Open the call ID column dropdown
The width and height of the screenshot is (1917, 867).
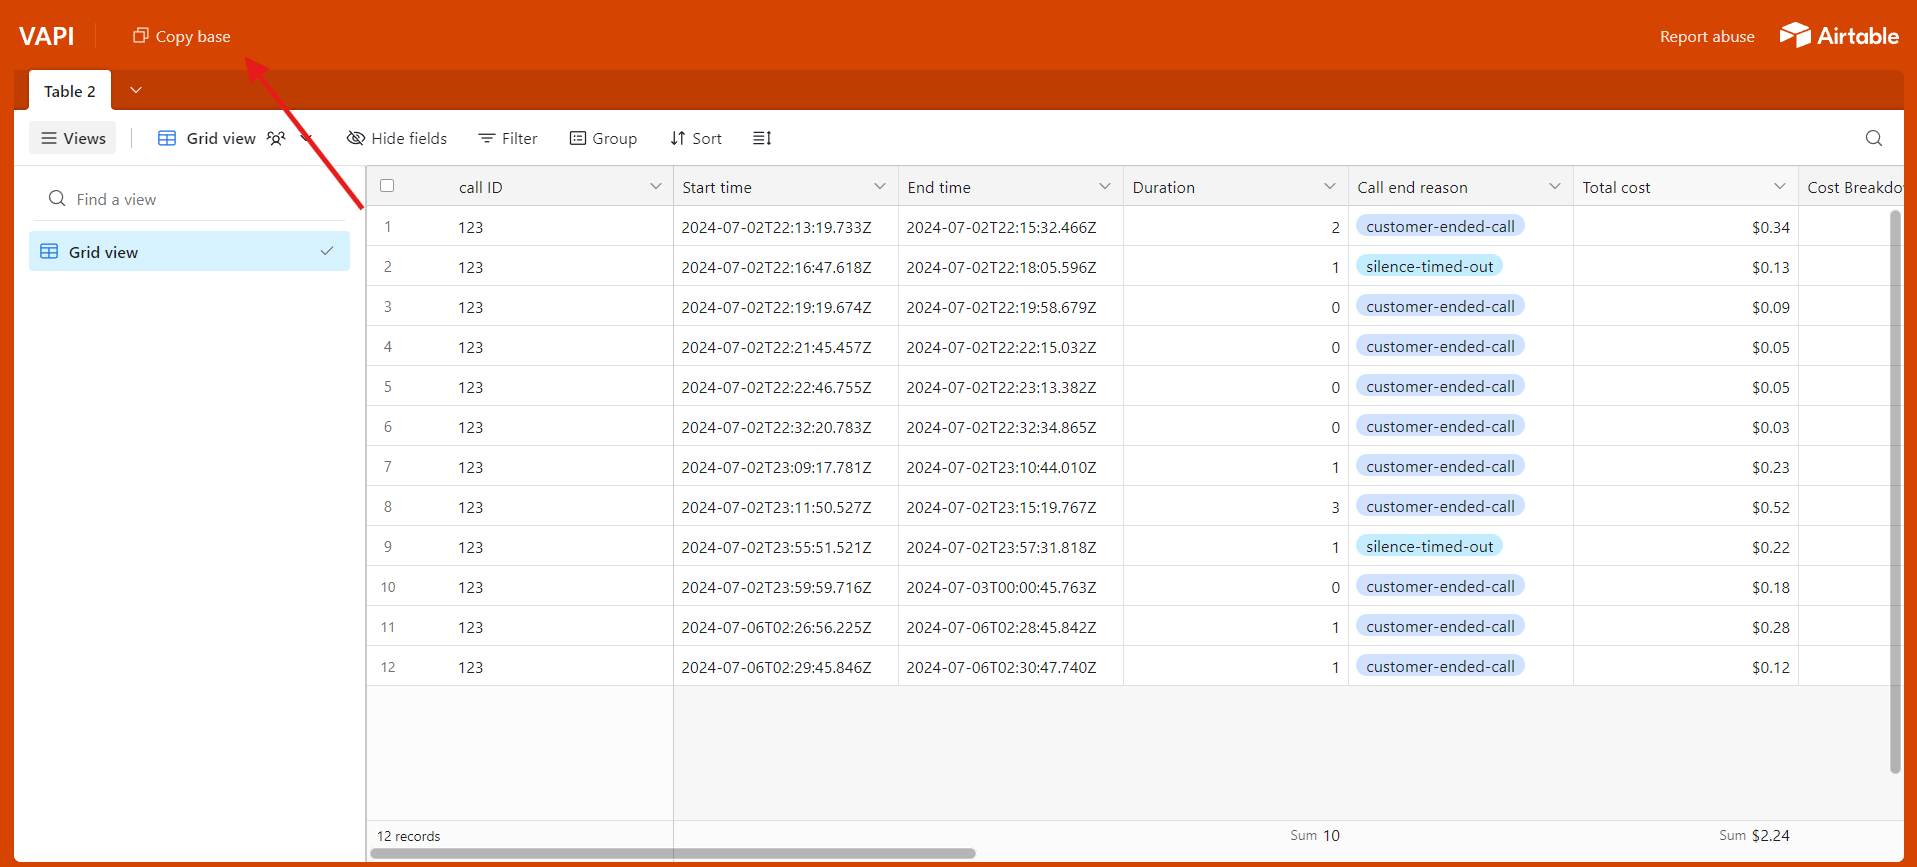tap(655, 187)
